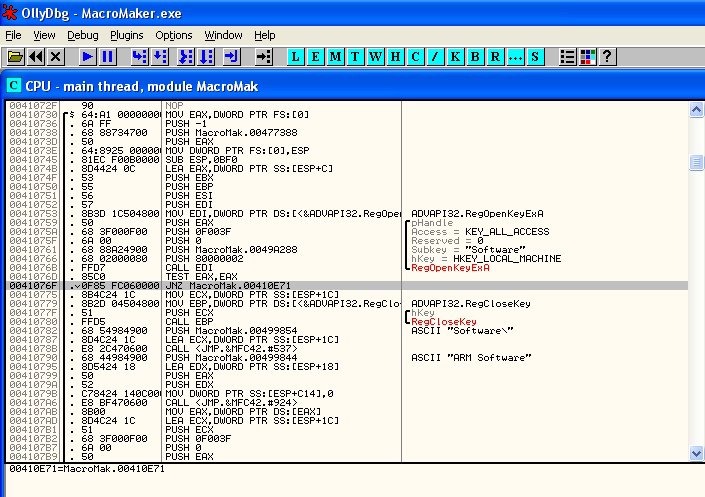Open help with question mark icon
The width and height of the screenshot is (705, 497).
pos(607,57)
